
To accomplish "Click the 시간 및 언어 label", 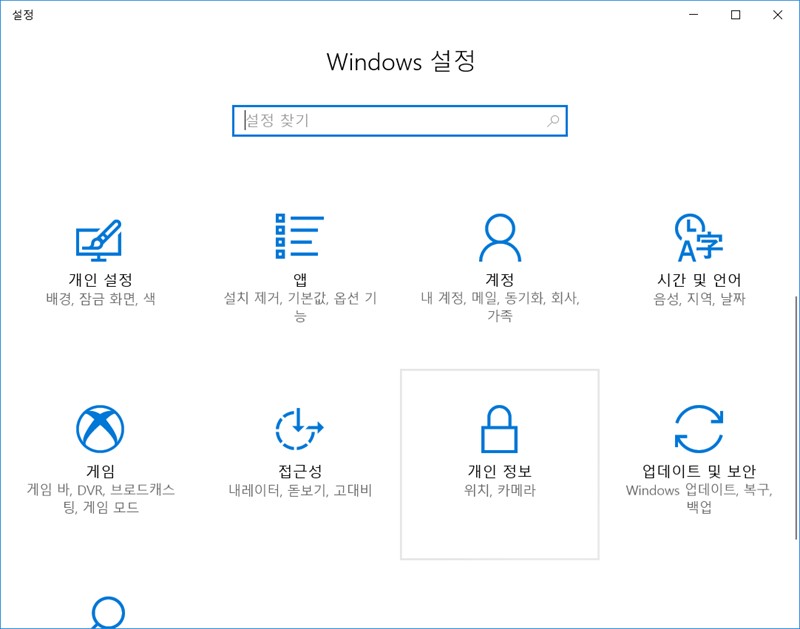I will [x=698, y=280].
